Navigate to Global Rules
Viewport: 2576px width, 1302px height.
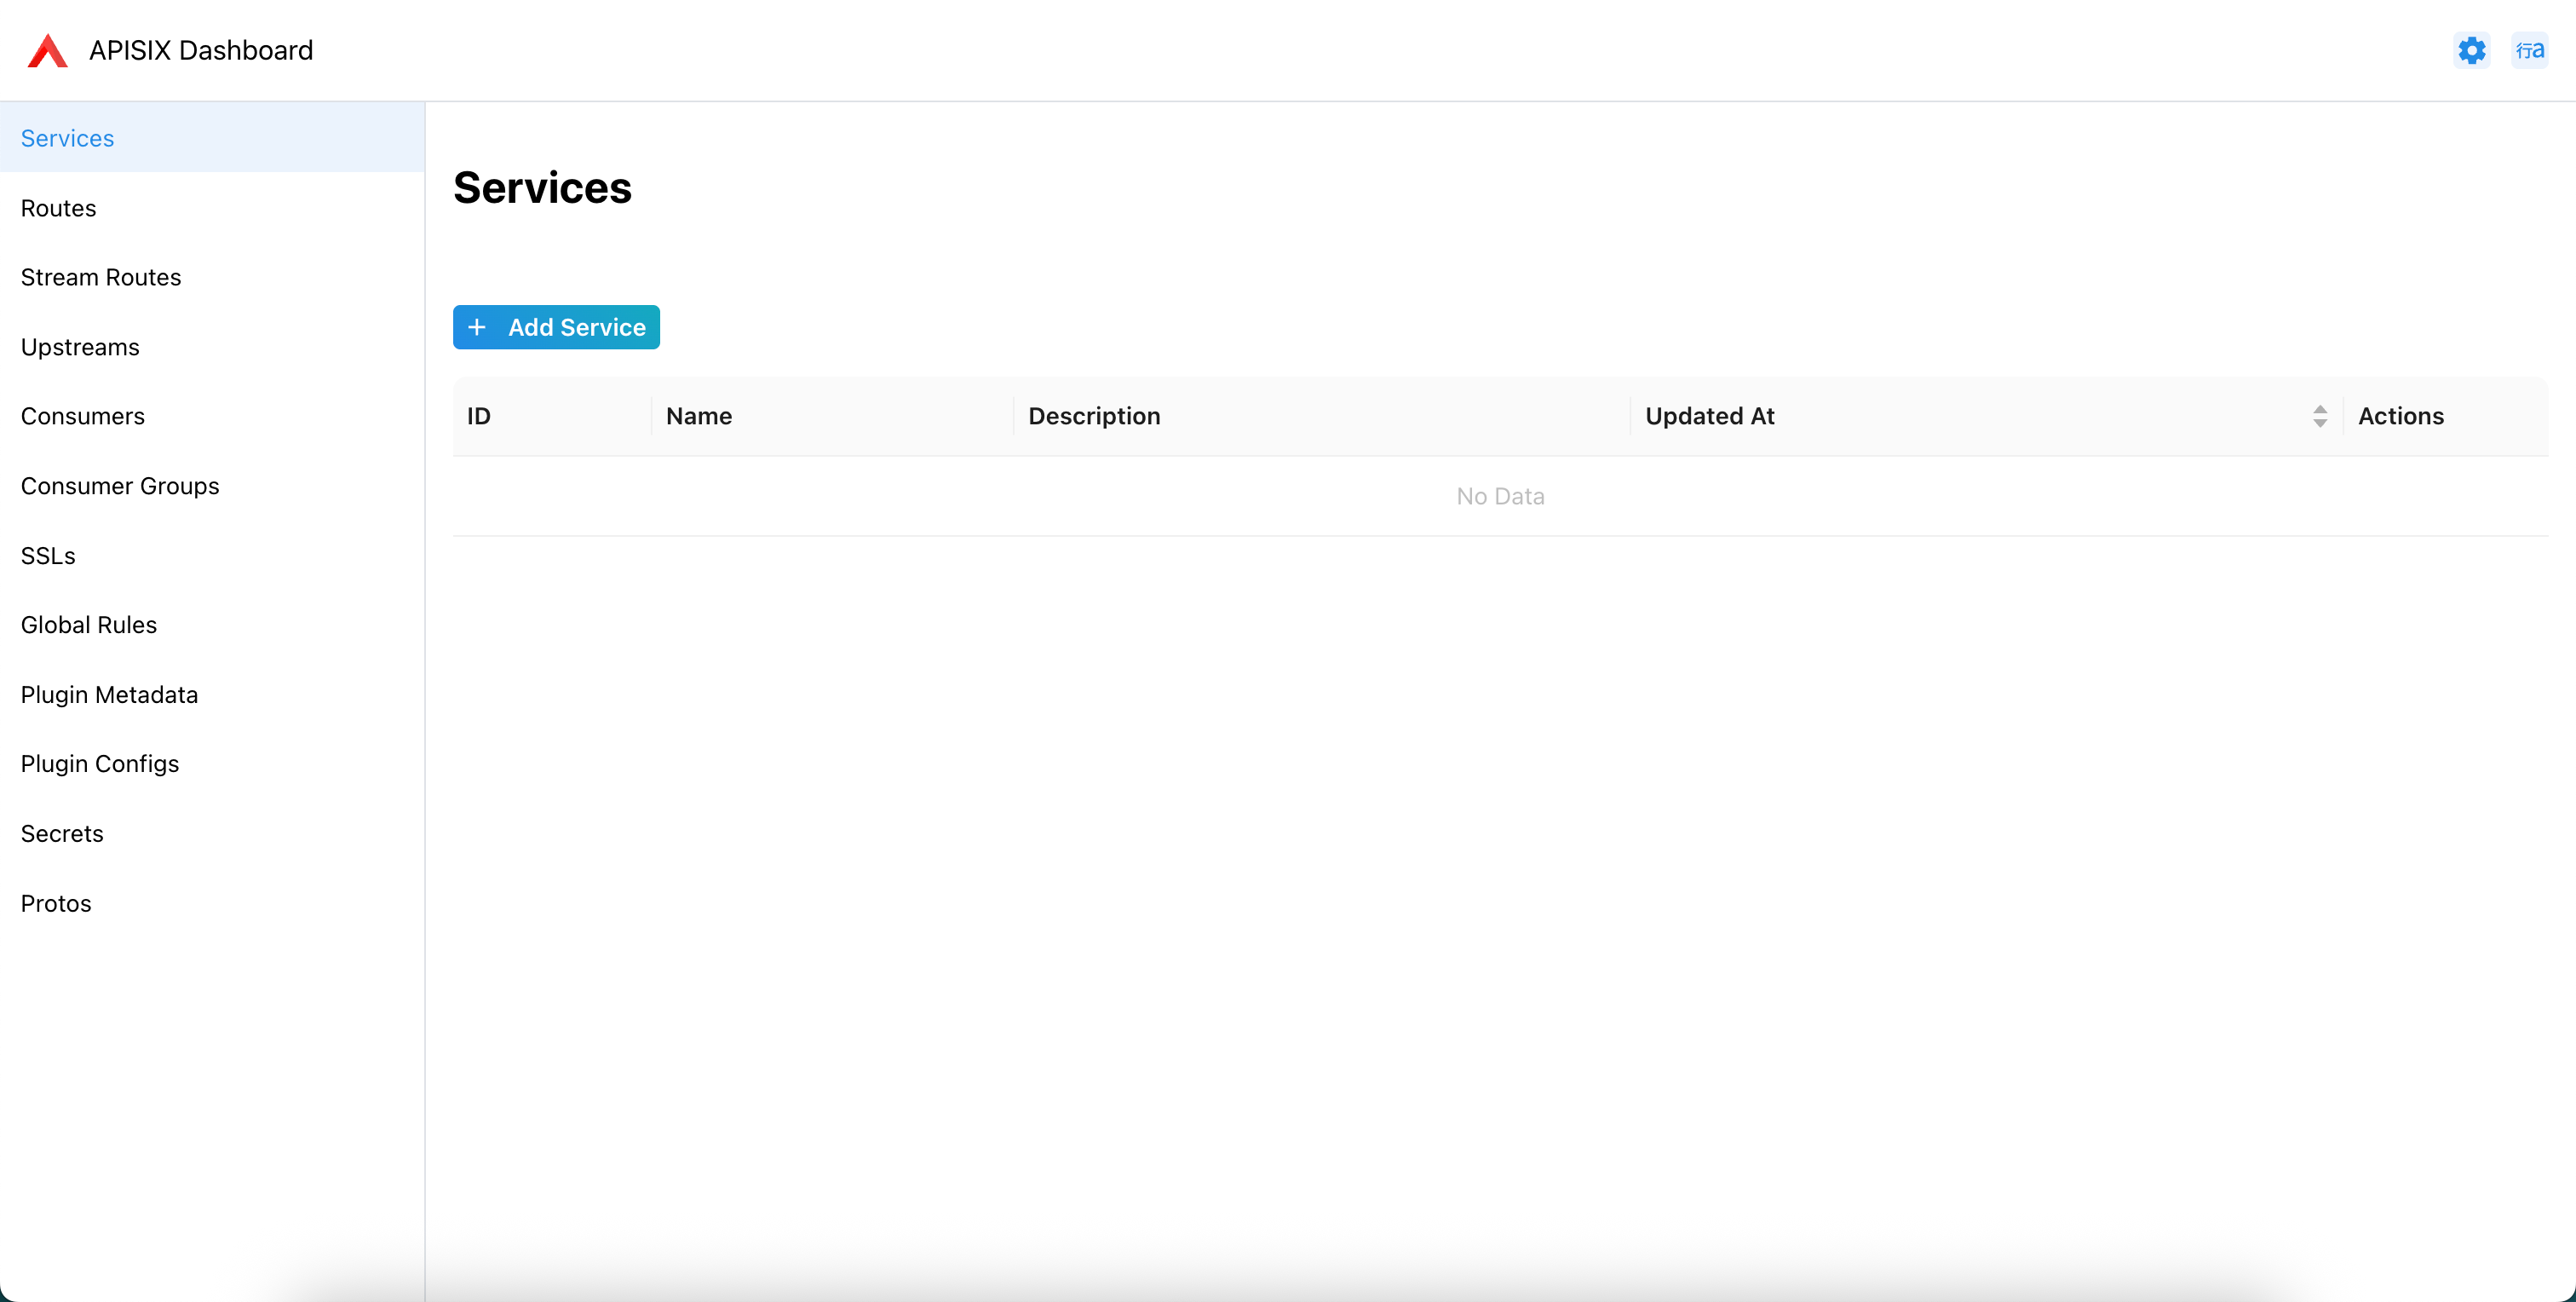point(88,624)
